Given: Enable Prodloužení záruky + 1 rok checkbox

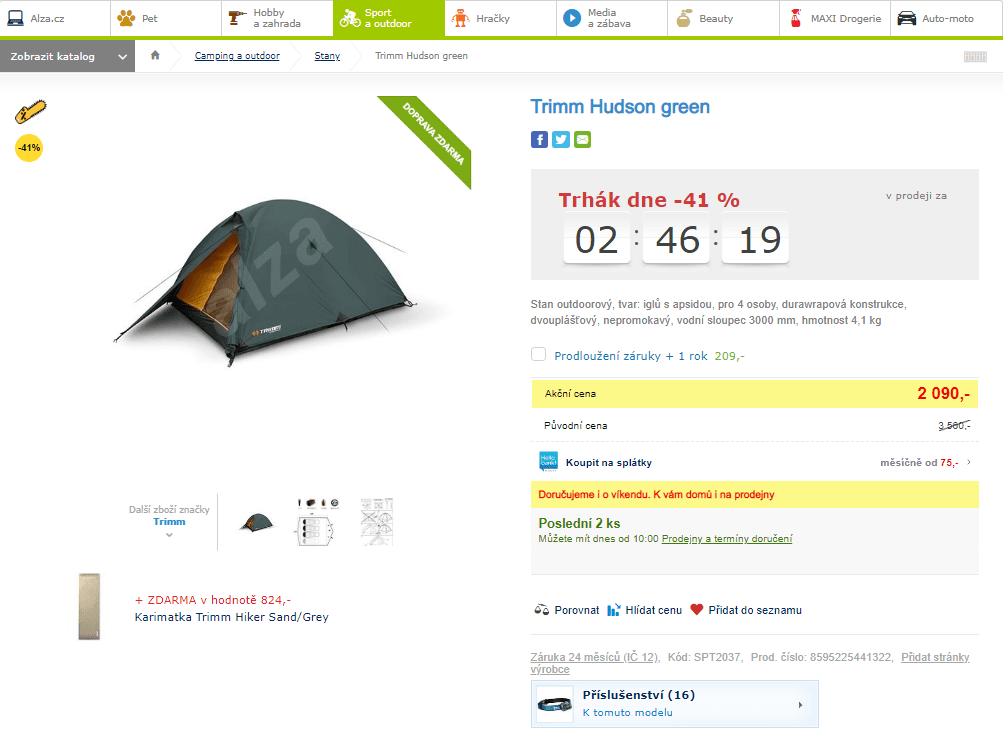Looking at the screenshot, I should [x=539, y=354].
